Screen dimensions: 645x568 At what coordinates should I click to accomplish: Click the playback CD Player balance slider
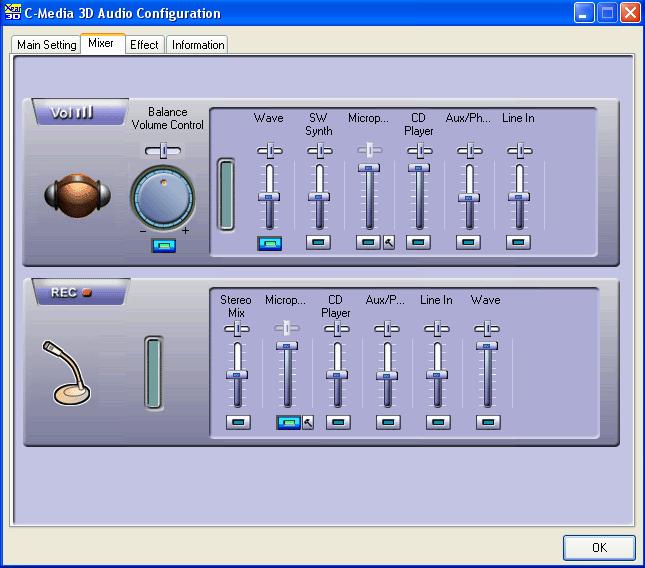(x=420, y=151)
